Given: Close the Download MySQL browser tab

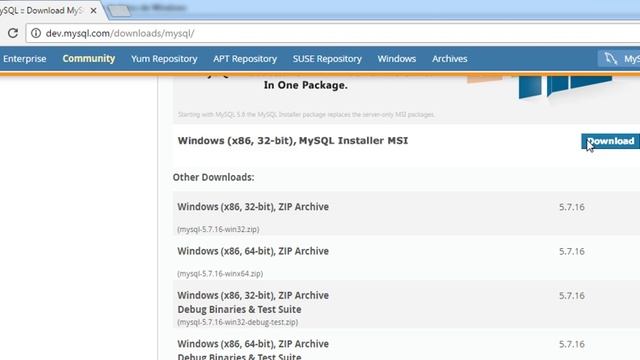Looking at the screenshot, I should 93,11.
